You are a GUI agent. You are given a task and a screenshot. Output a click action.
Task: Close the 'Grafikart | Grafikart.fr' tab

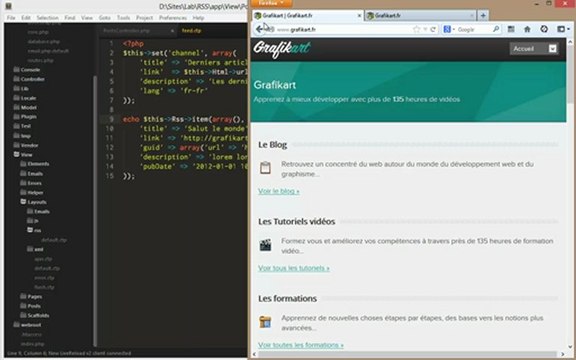[x=359, y=15]
